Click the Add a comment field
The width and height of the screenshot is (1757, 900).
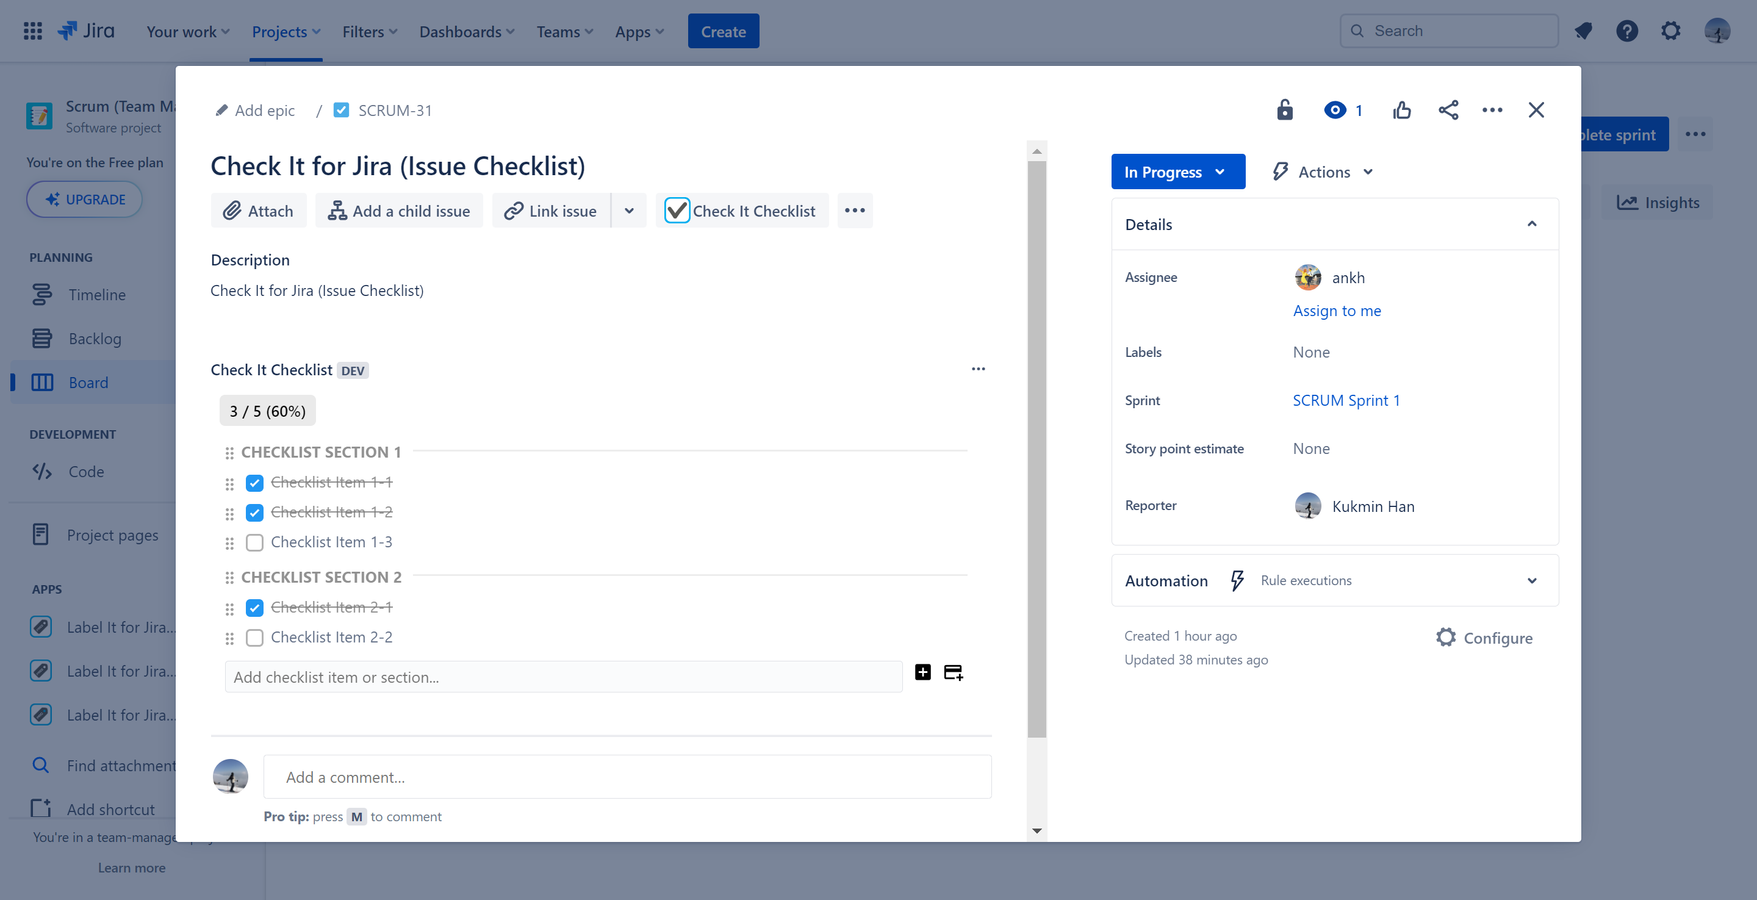[627, 777]
